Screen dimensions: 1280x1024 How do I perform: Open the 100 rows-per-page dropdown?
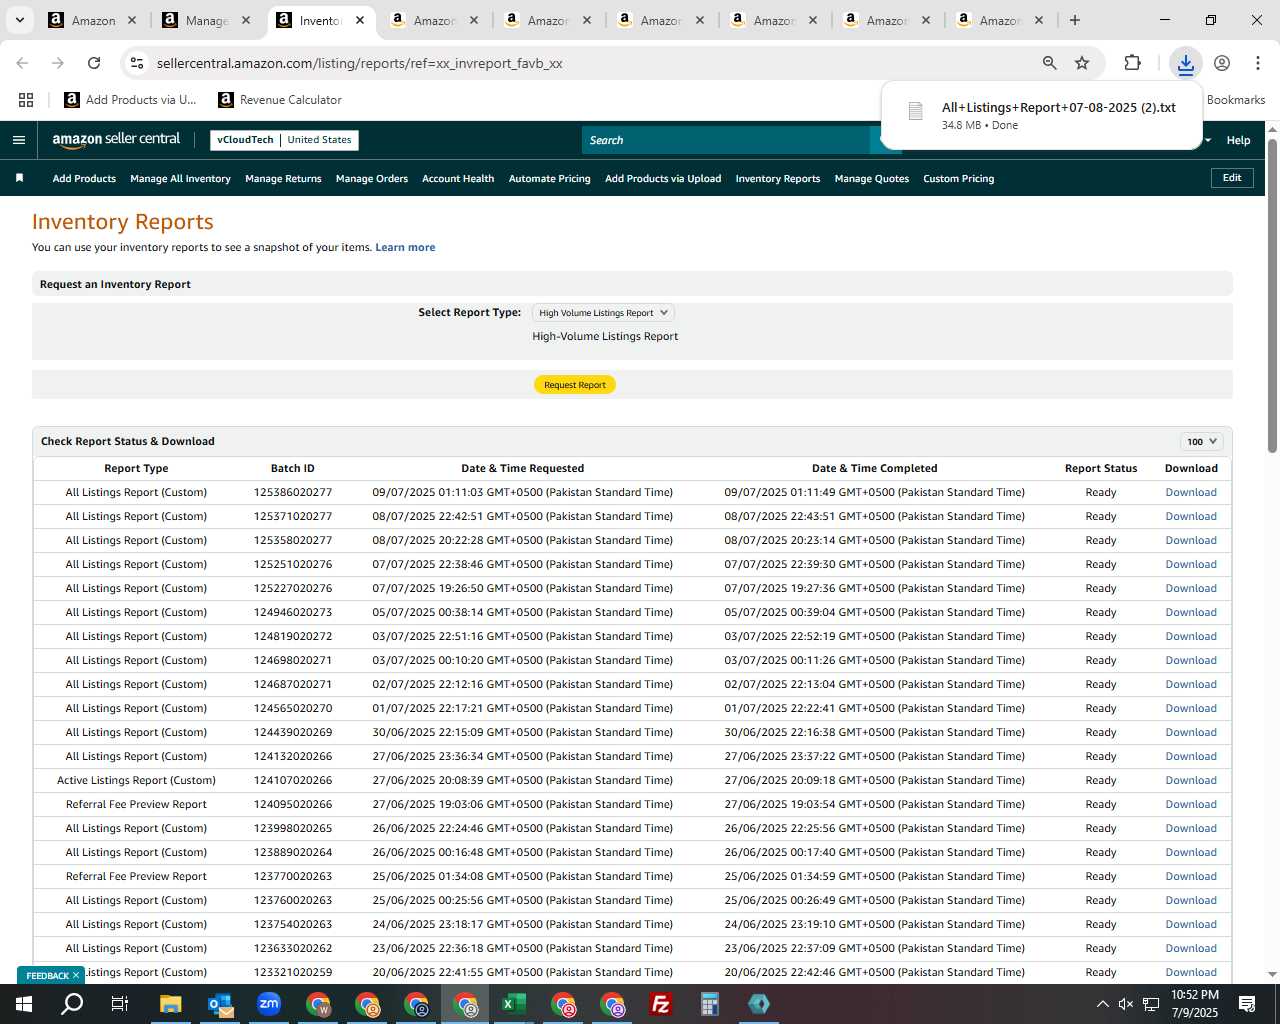1202,441
